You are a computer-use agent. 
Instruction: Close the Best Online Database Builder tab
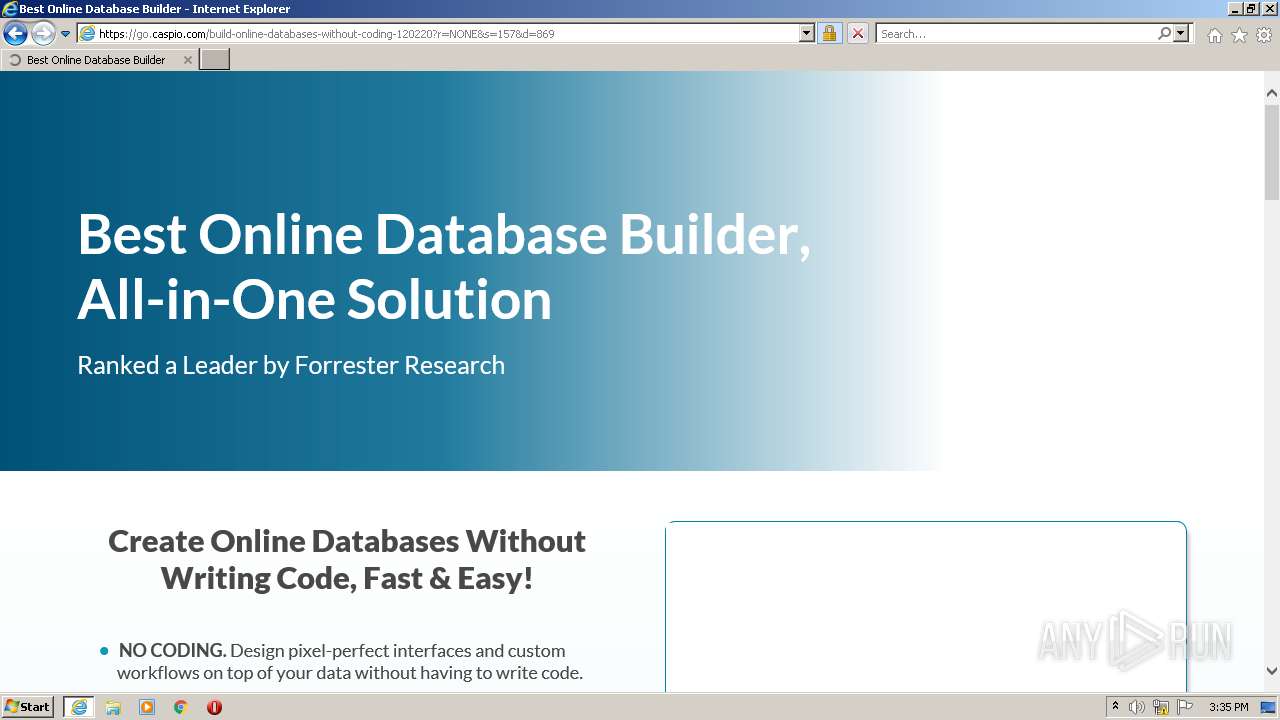(187, 60)
